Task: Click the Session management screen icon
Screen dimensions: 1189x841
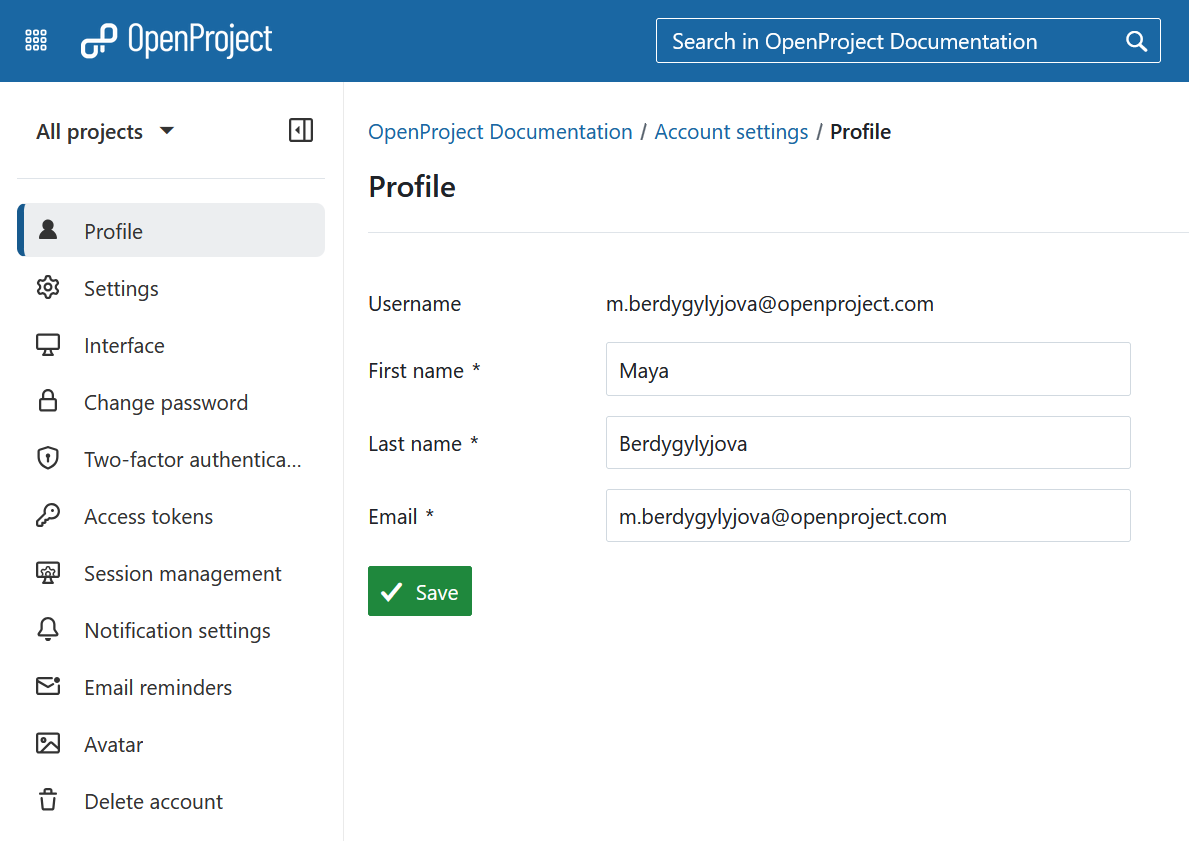Action: point(48,573)
